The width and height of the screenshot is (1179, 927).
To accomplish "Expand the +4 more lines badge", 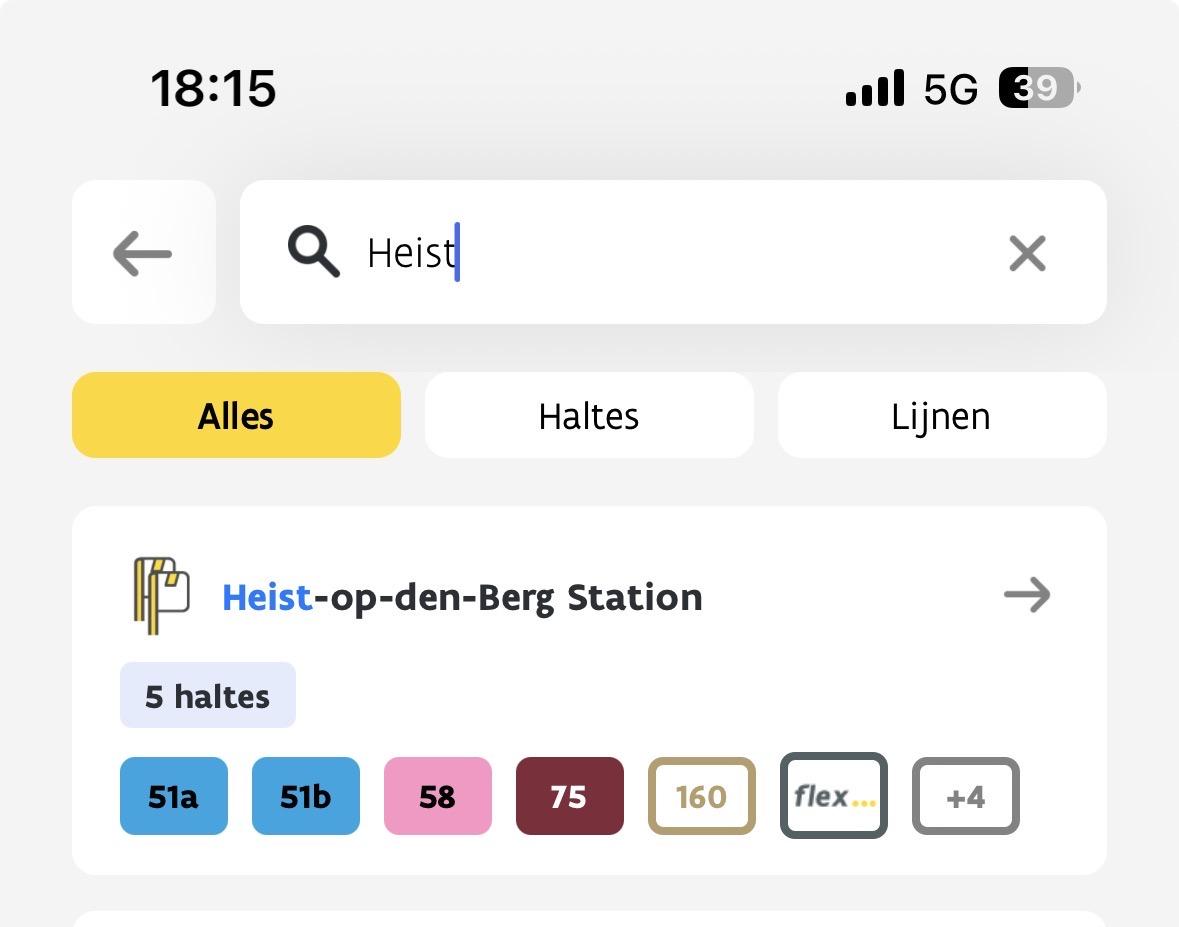I will point(965,796).
